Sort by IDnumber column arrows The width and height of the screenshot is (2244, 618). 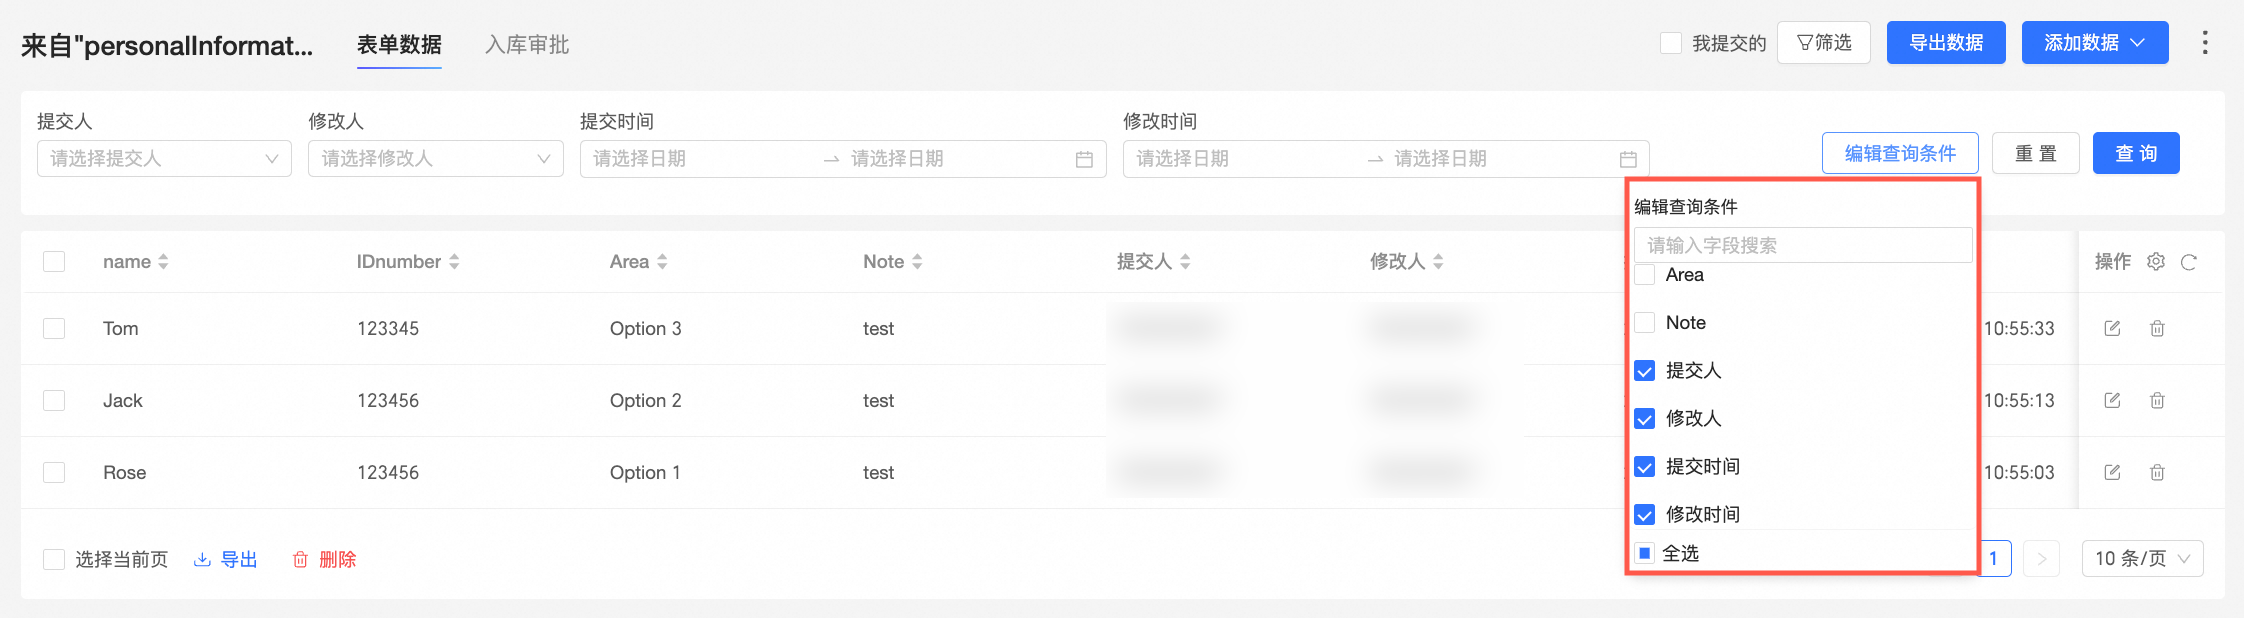point(454,261)
